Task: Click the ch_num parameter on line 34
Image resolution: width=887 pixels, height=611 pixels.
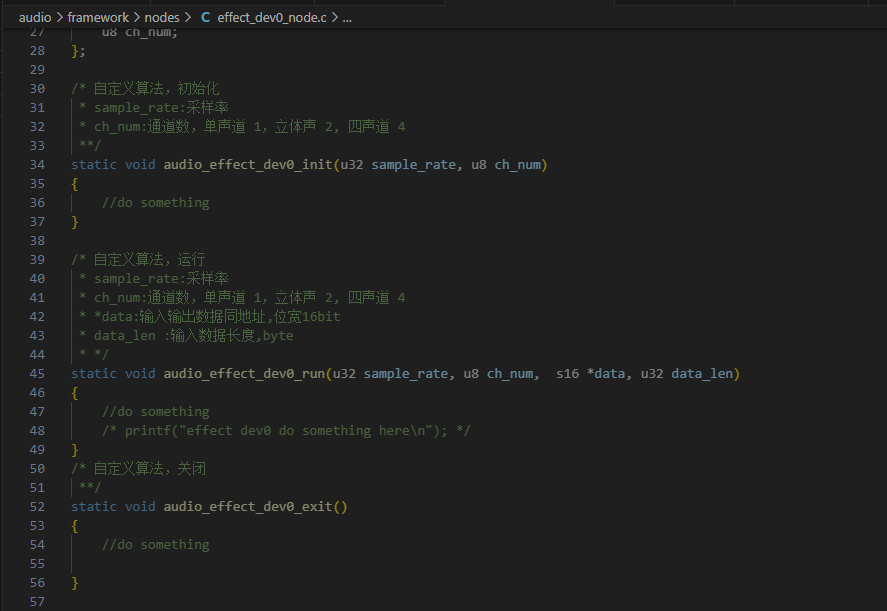Action: (x=518, y=165)
